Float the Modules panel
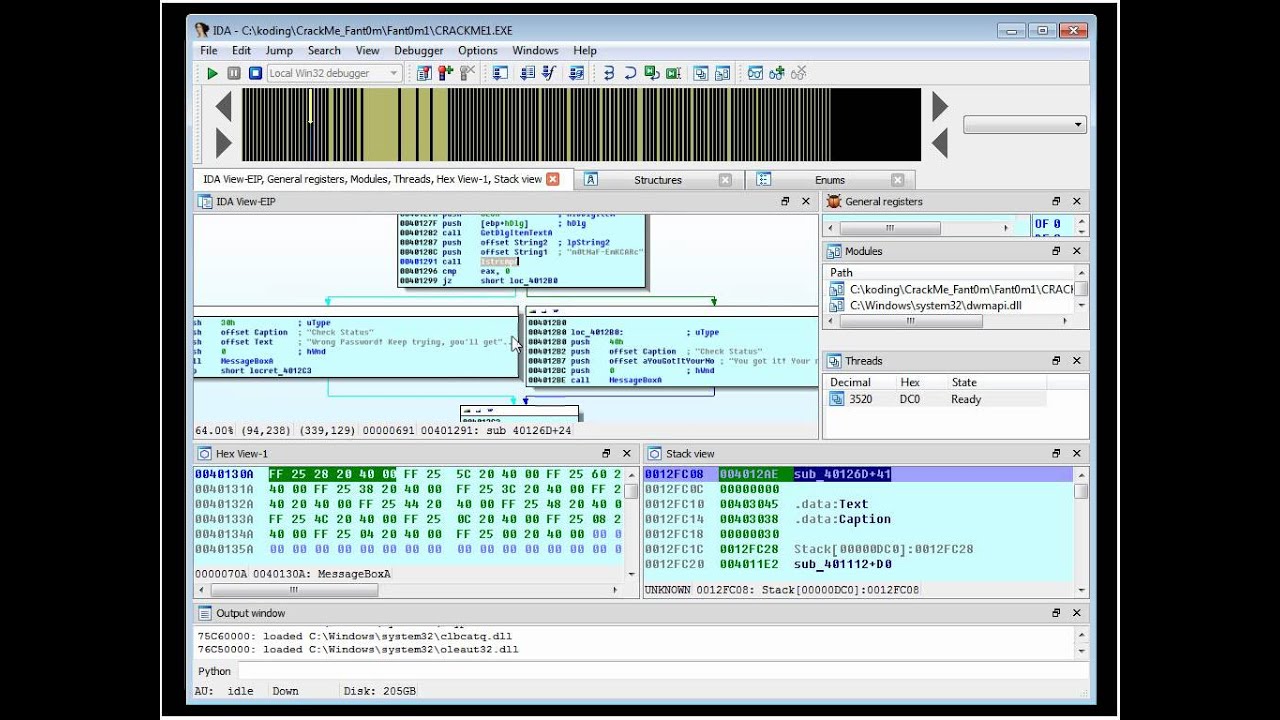Viewport: 1280px width, 720px height. pyautogui.click(x=1056, y=251)
